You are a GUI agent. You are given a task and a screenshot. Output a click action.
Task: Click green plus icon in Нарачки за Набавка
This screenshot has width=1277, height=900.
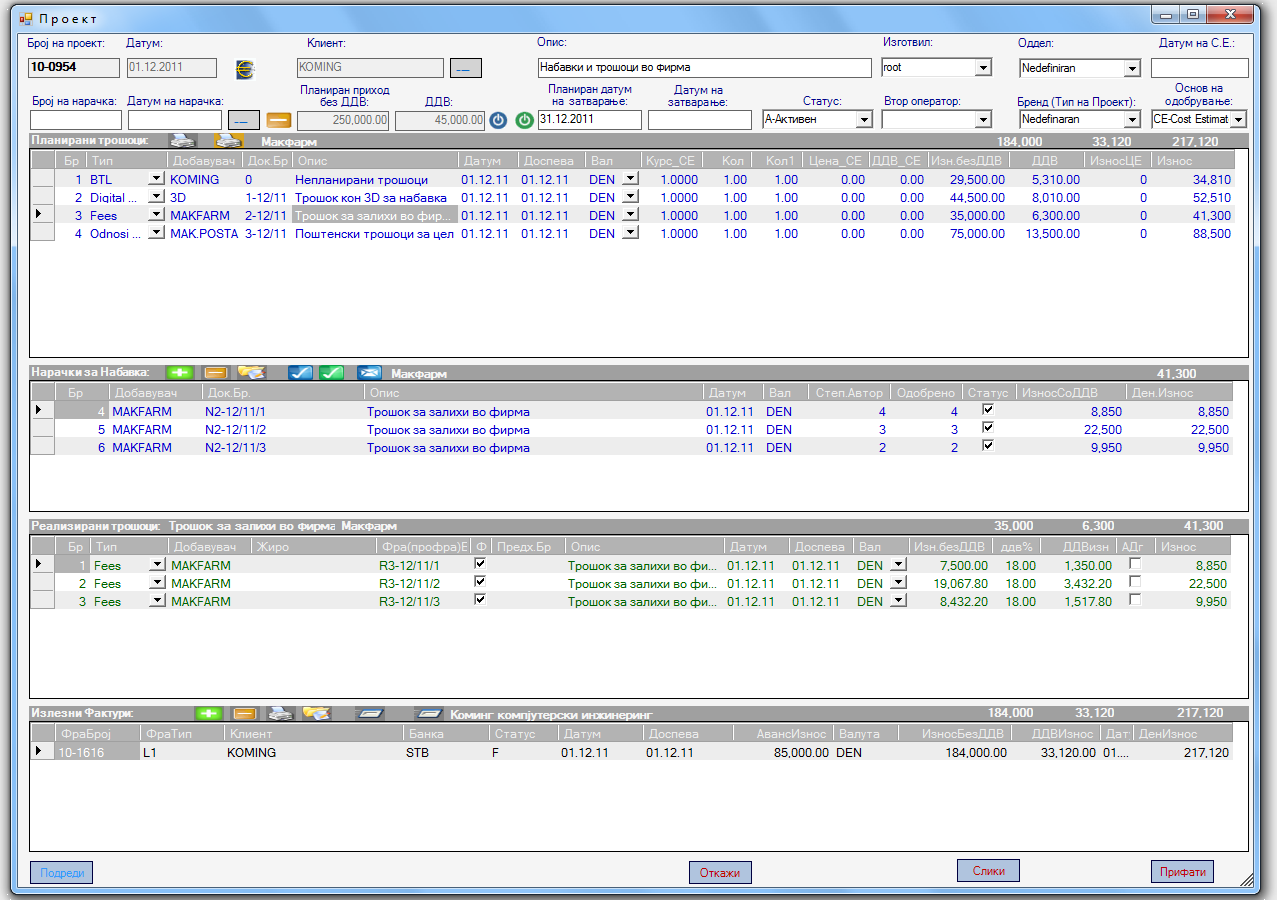(179, 373)
